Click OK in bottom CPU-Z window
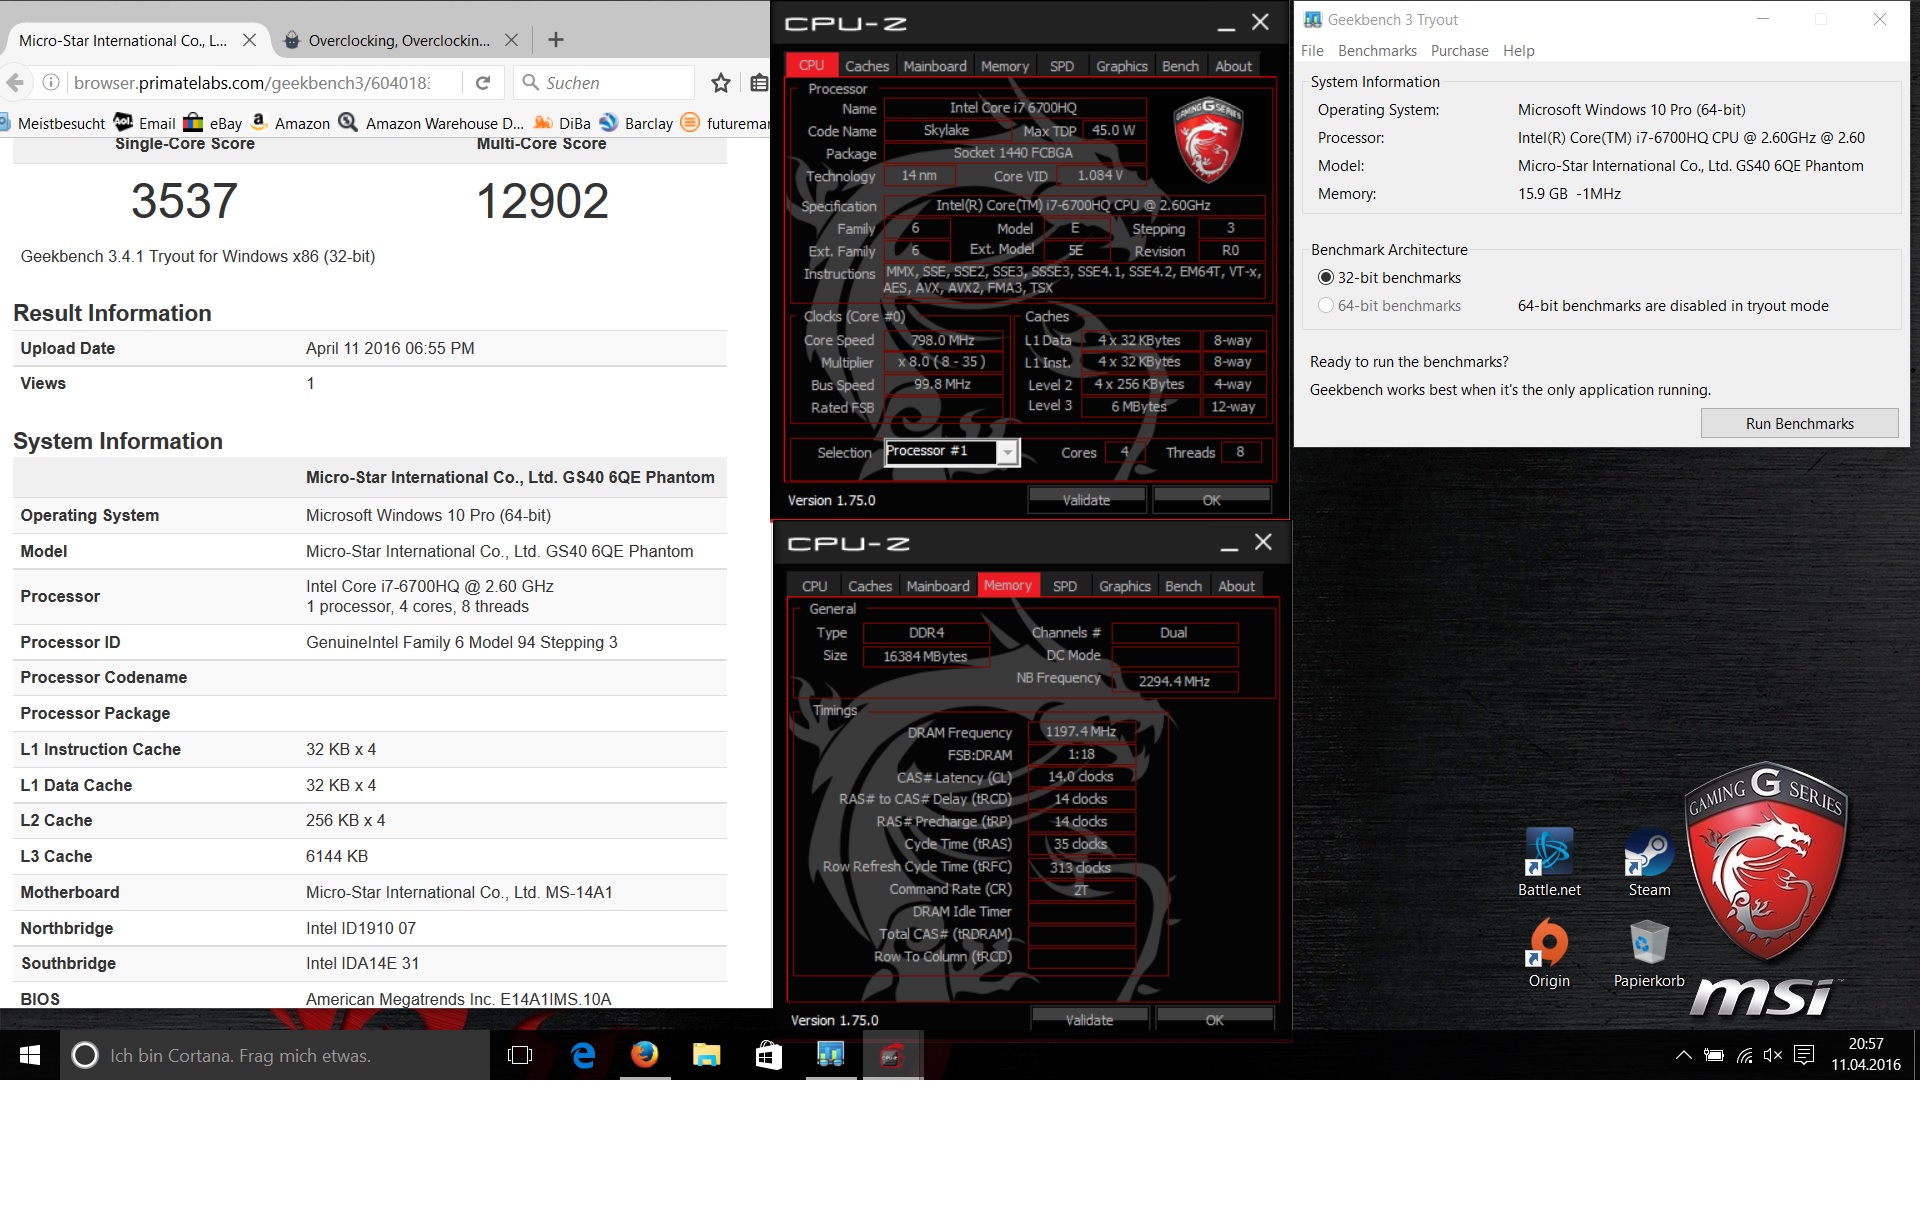The height and width of the screenshot is (1224, 1920). click(x=1214, y=1020)
